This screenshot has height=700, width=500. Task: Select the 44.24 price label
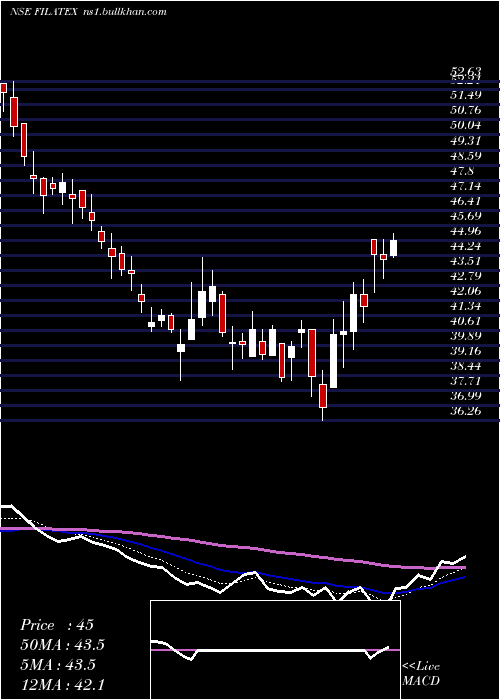[465, 246]
